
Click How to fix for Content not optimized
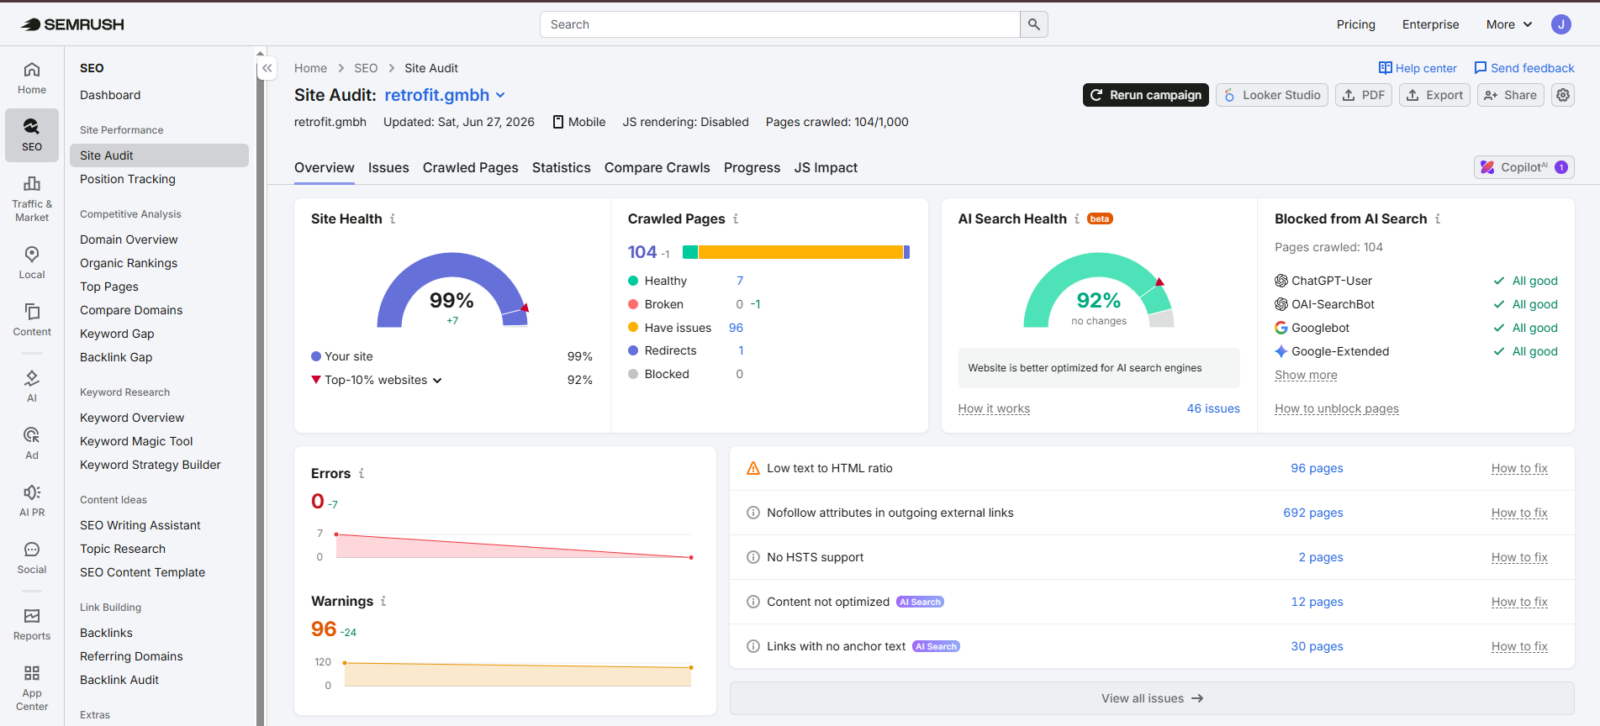pos(1519,602)
